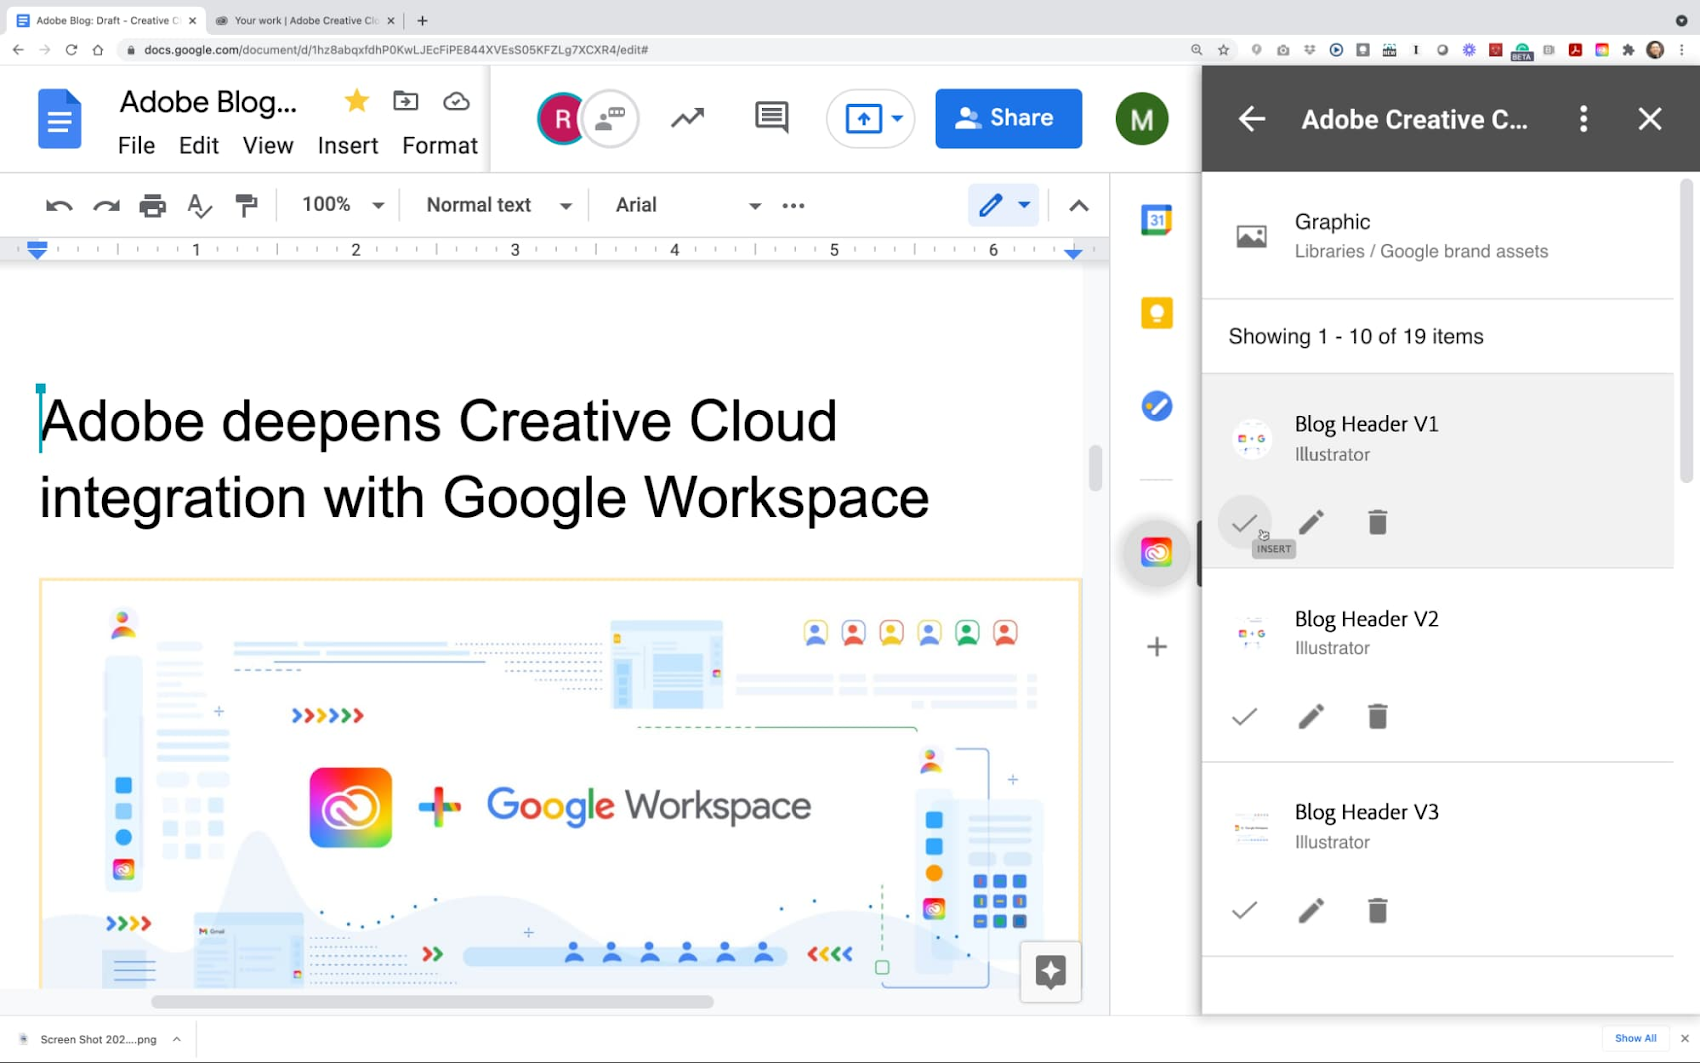Open the 100% zoom level dropdown
The height and width of the screenshot is (1063, 1700).
click(341, 205)
